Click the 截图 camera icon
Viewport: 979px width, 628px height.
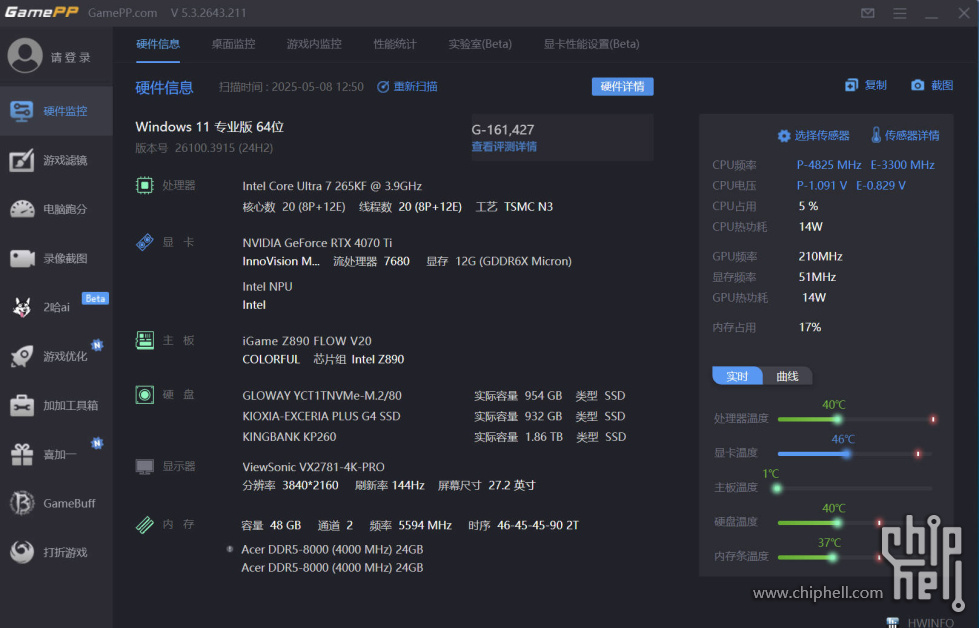(917, 86)
